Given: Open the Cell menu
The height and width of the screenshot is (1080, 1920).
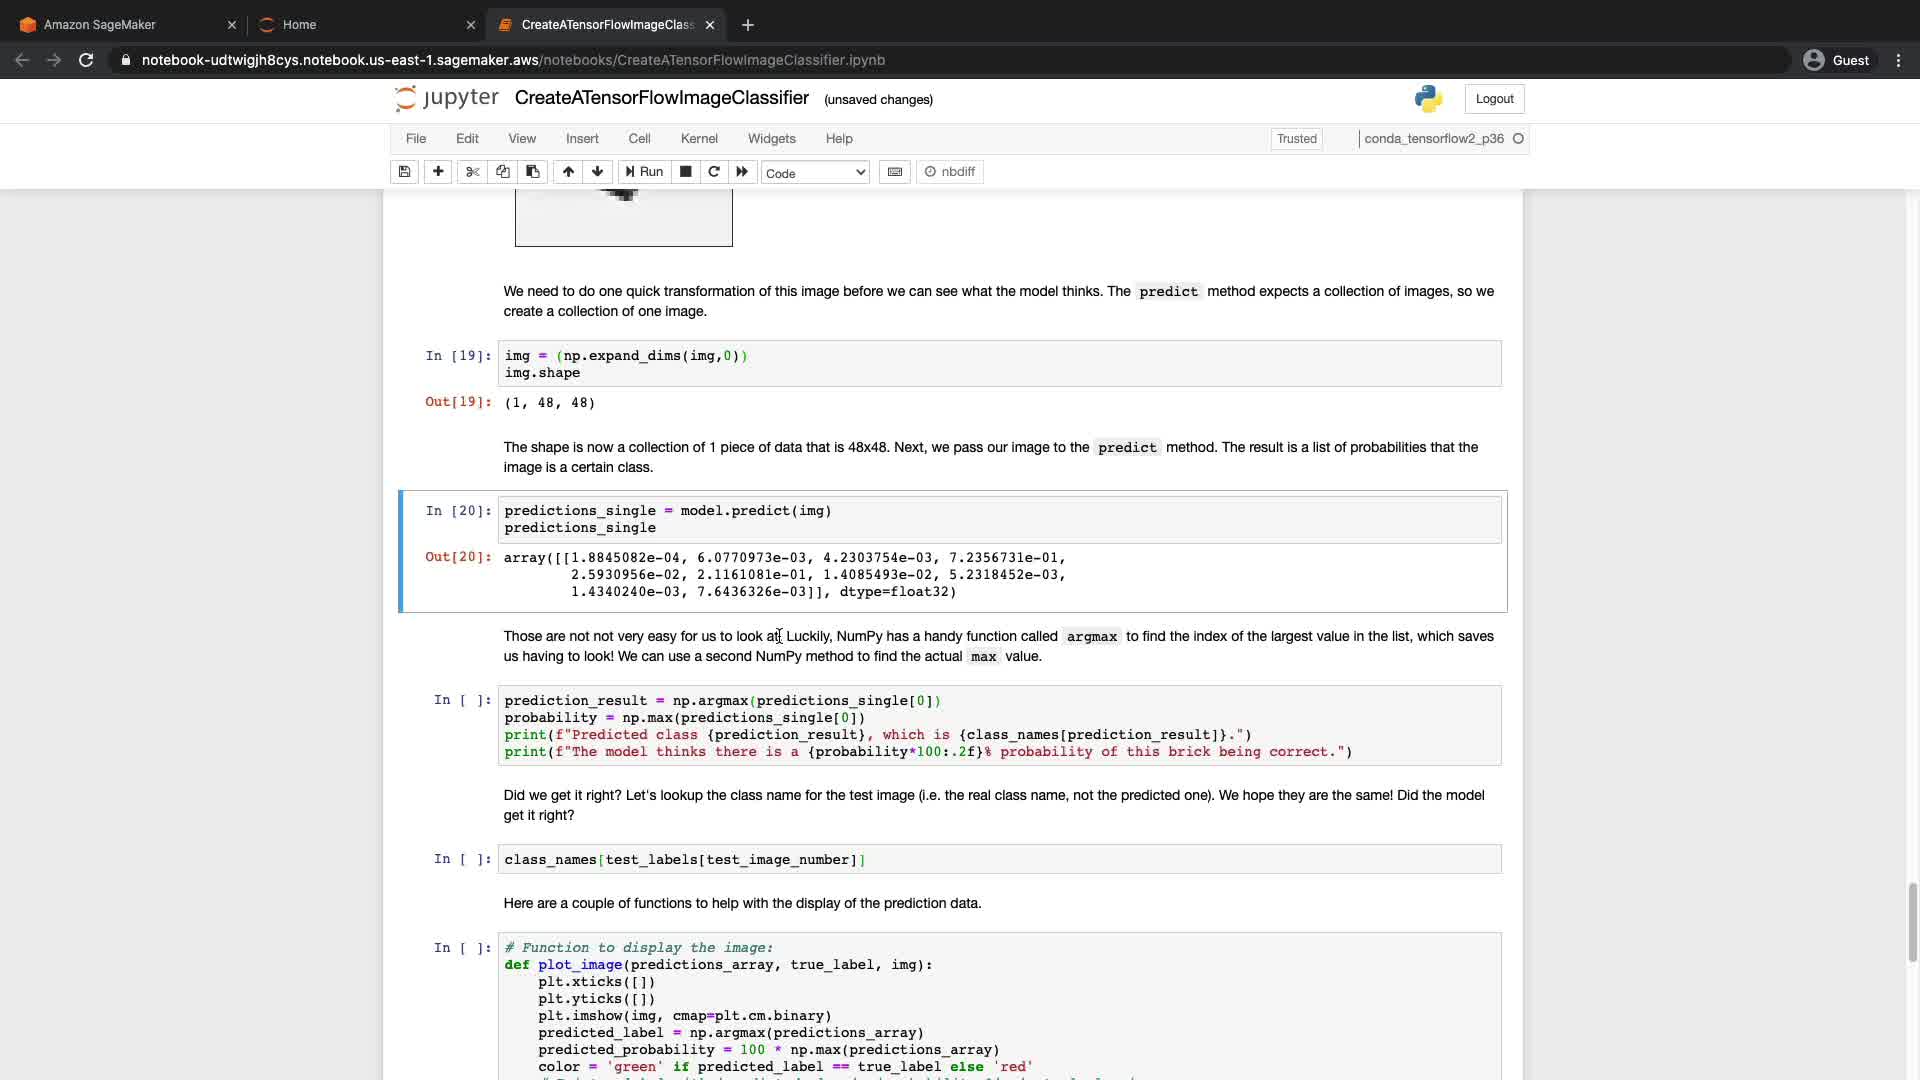Looking at the screenshot, I should (639, 139).
